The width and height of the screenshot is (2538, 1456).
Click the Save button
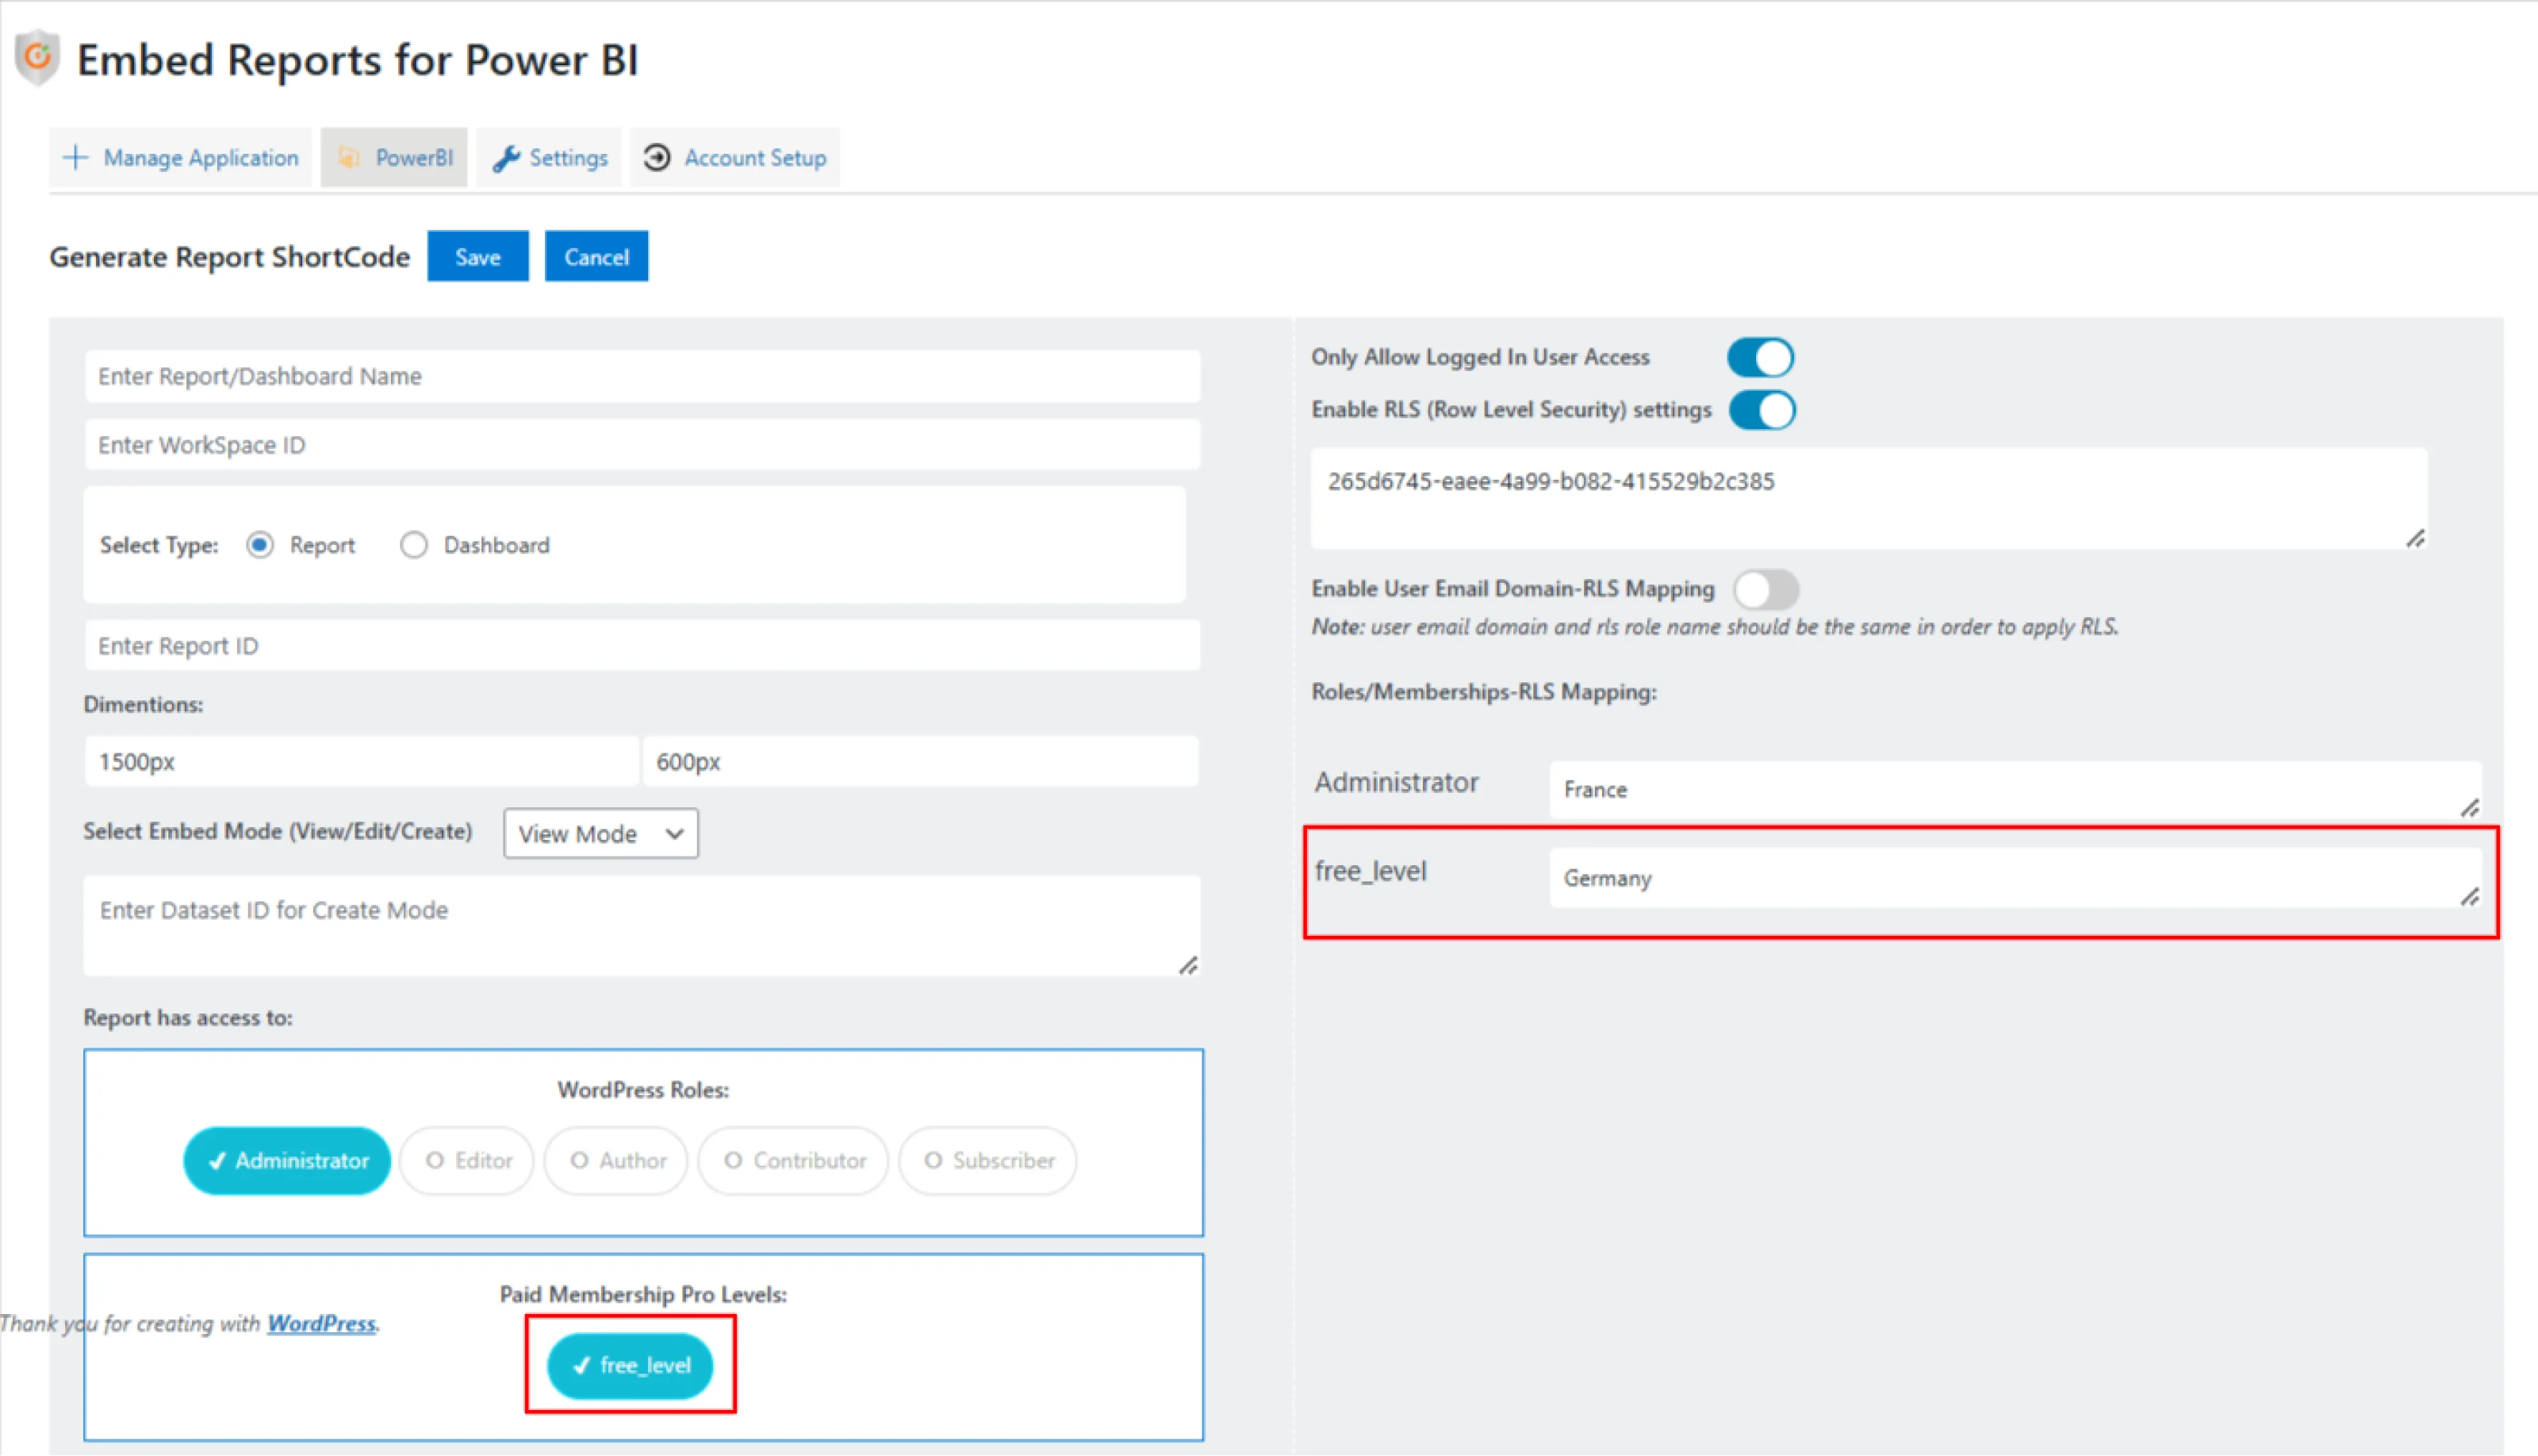tap(477, 256)
